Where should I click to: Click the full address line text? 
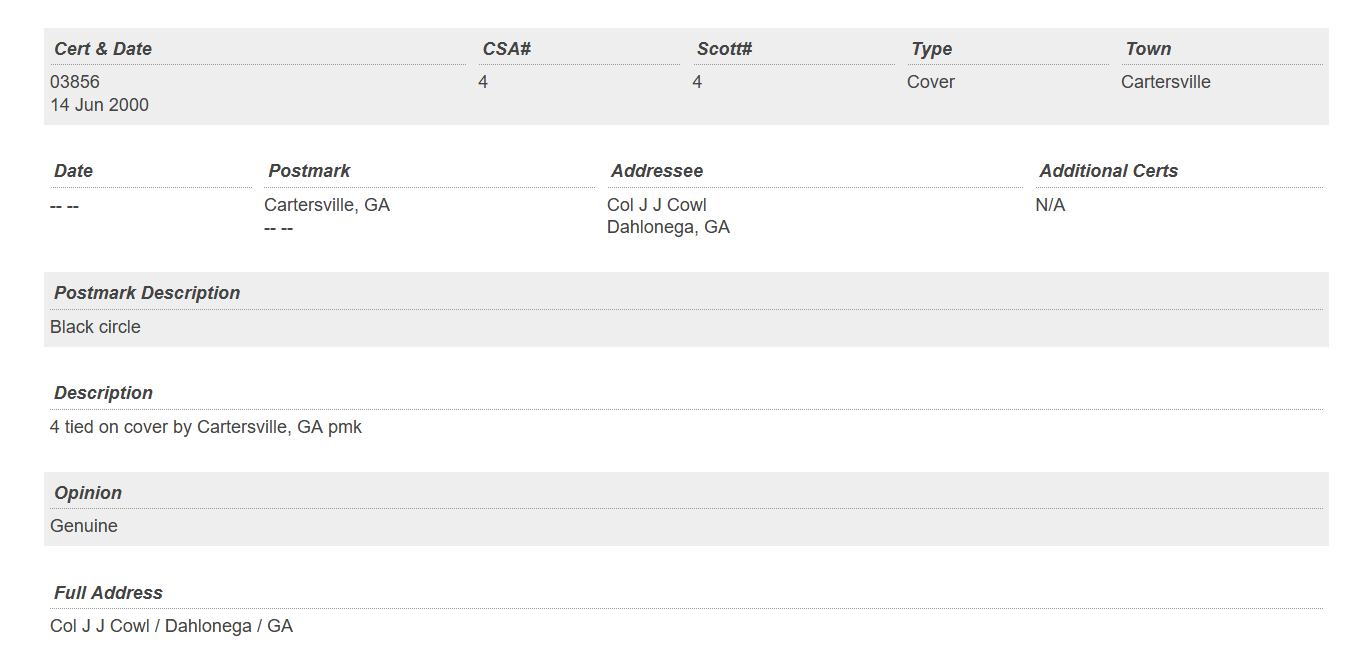tap(171, 626)
